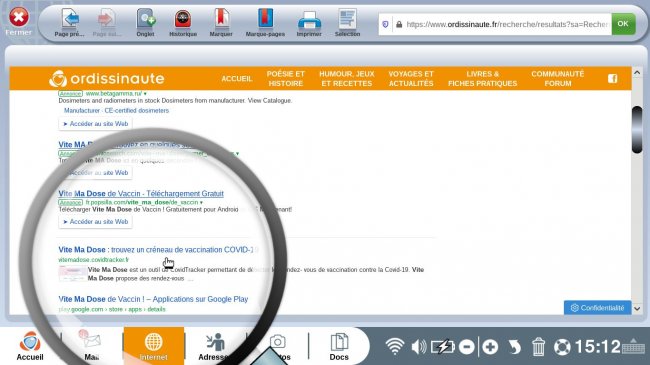Open VOYAGES ET ACTUALITÉS menu
The width and height of the screenshot is (650, 365).
pyautogui.click(x=411, y=78)
